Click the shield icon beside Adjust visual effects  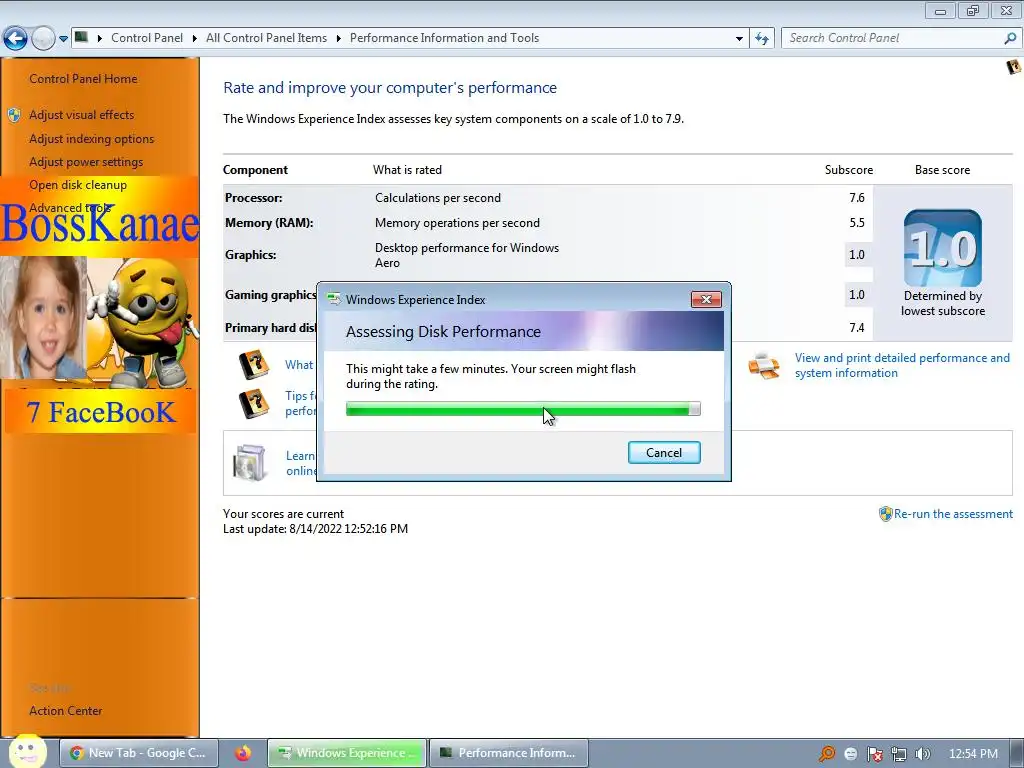(x=14, y=116)
